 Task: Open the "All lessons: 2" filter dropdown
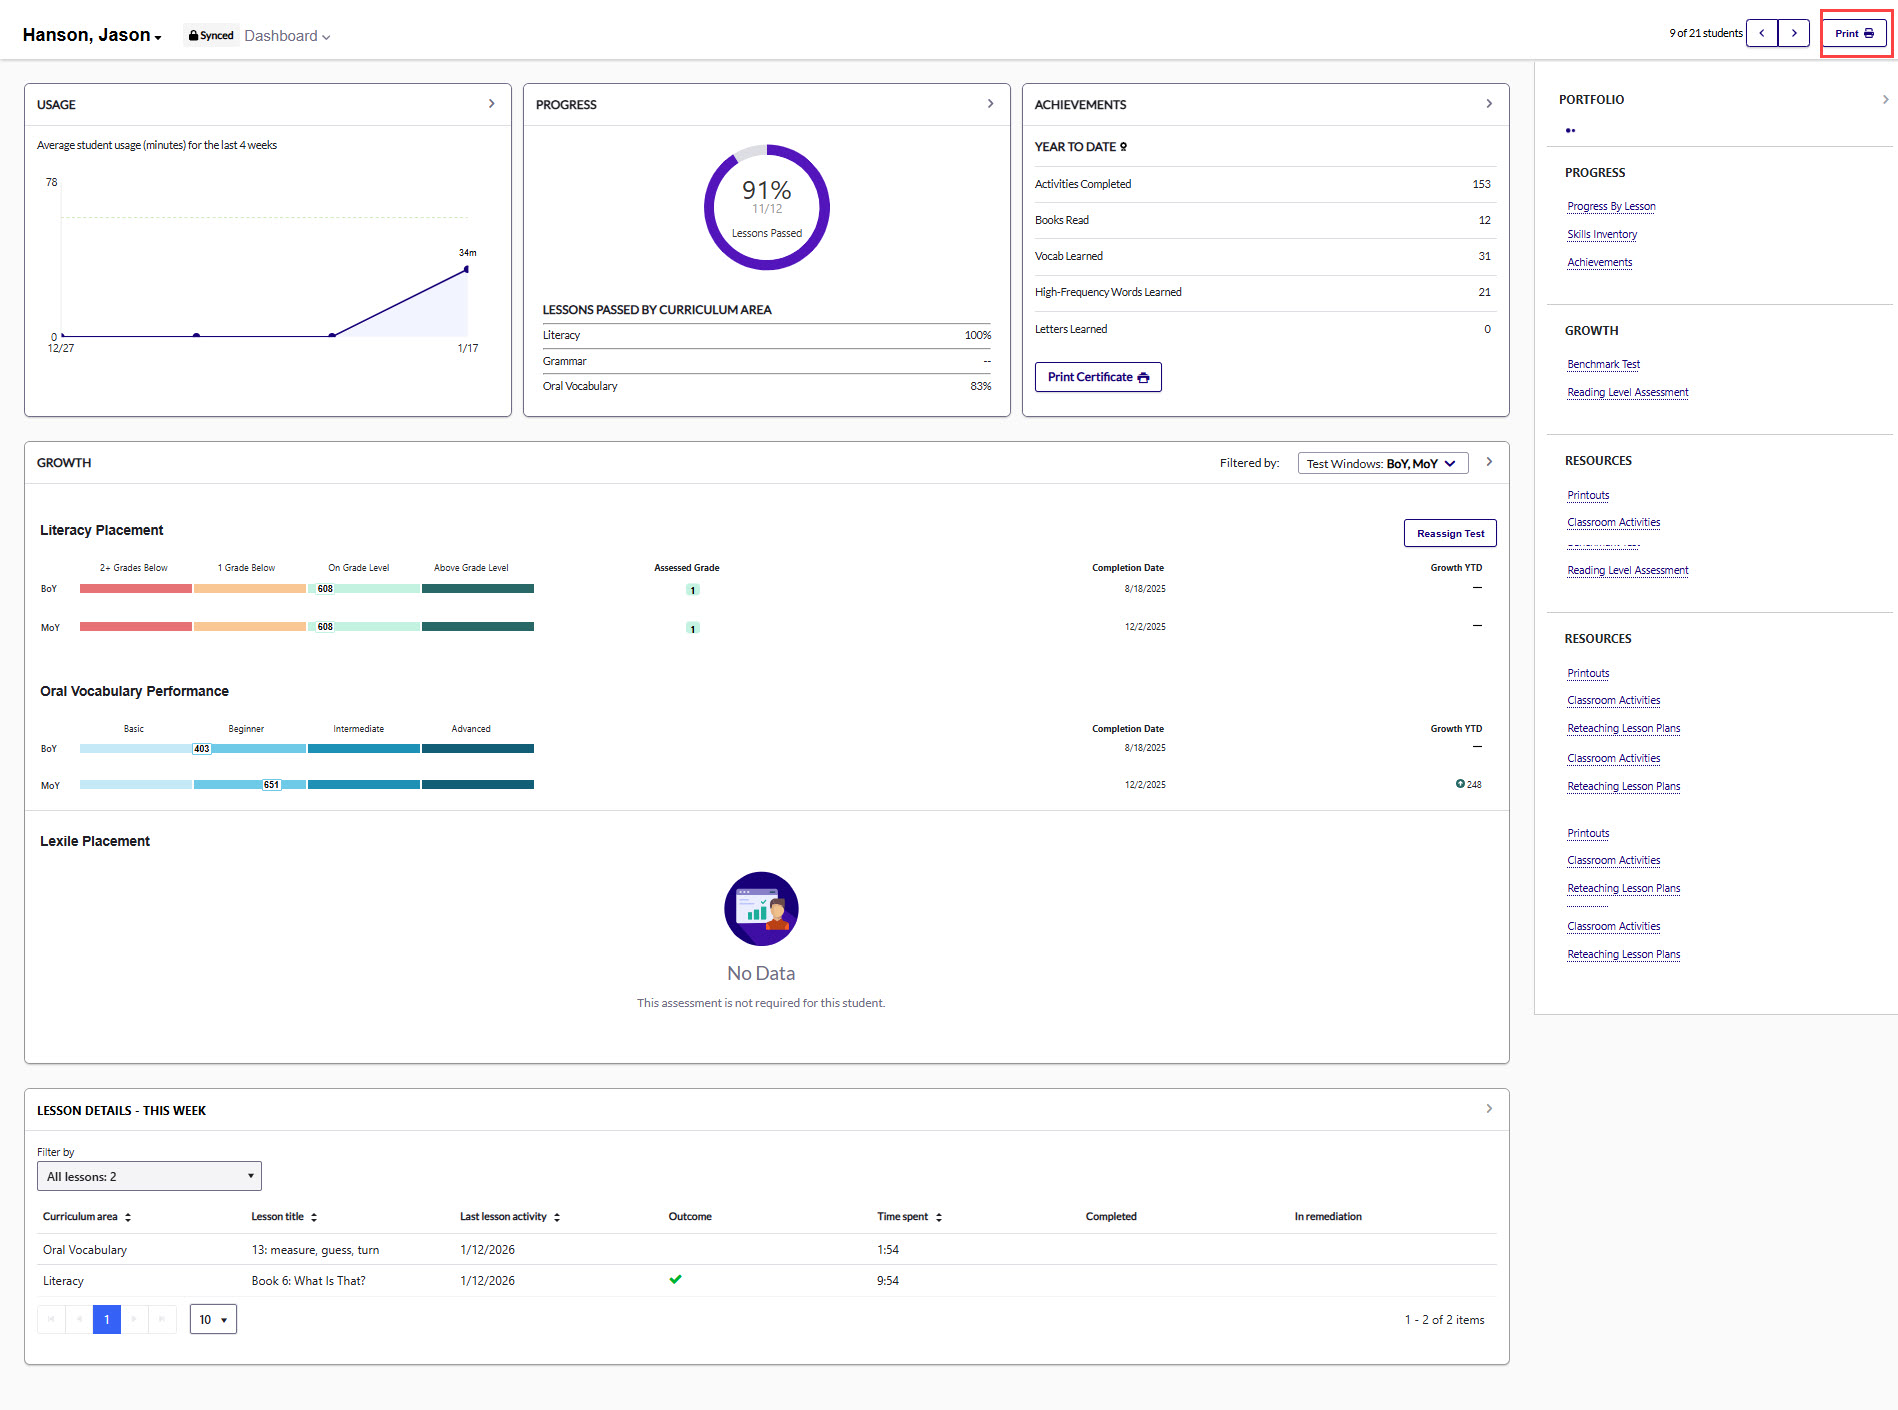148,1175
